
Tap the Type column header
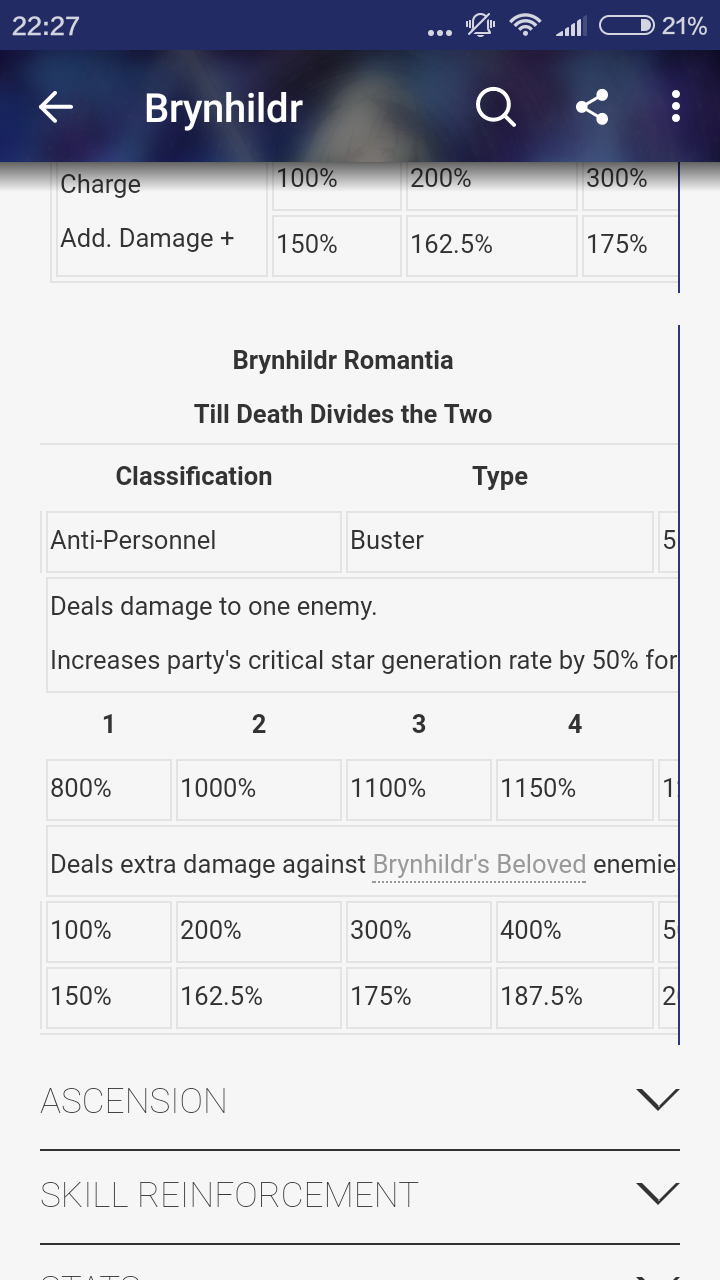tap(500, 477)
